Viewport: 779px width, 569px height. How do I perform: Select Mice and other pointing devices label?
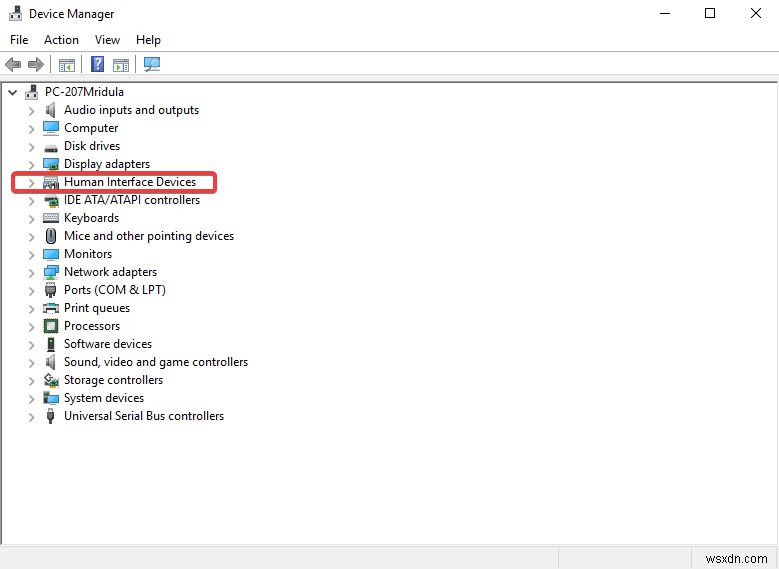pos(149,236)
